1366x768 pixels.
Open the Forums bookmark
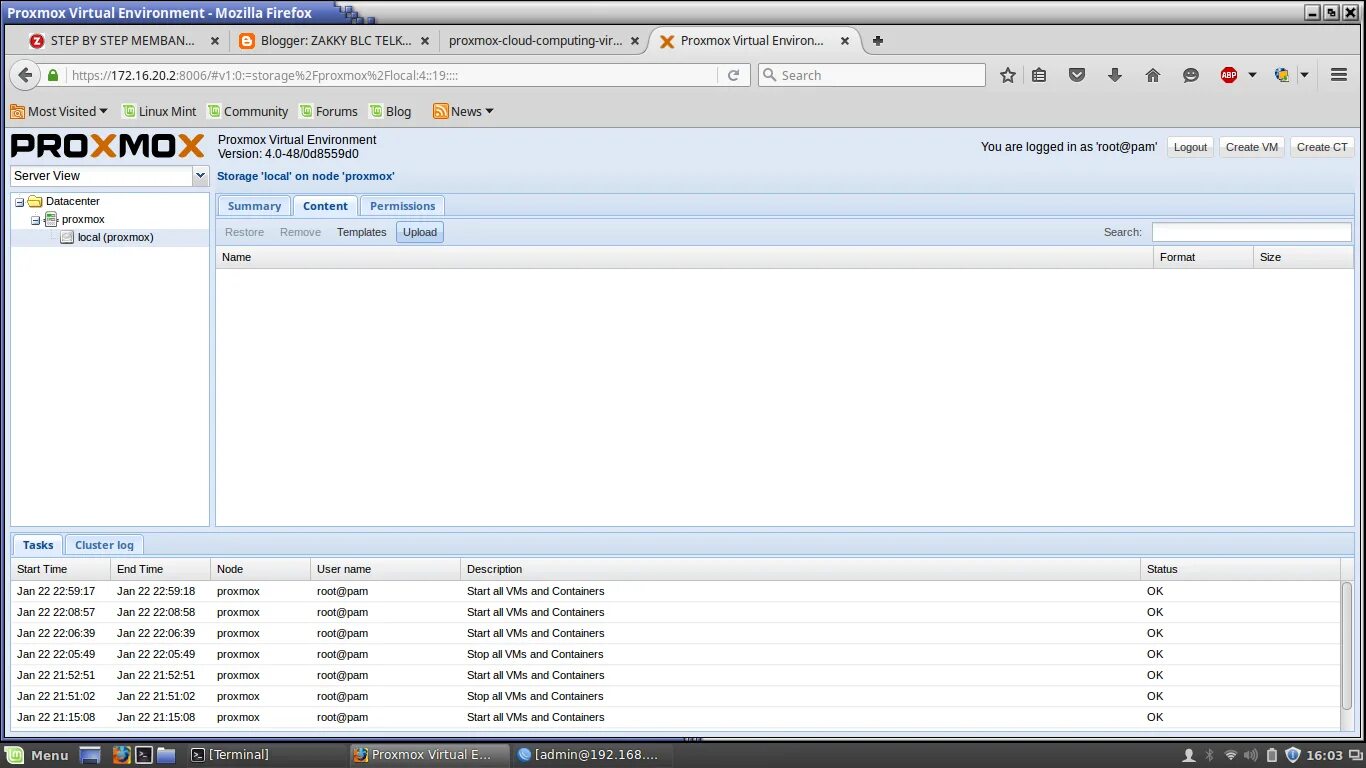328,112
